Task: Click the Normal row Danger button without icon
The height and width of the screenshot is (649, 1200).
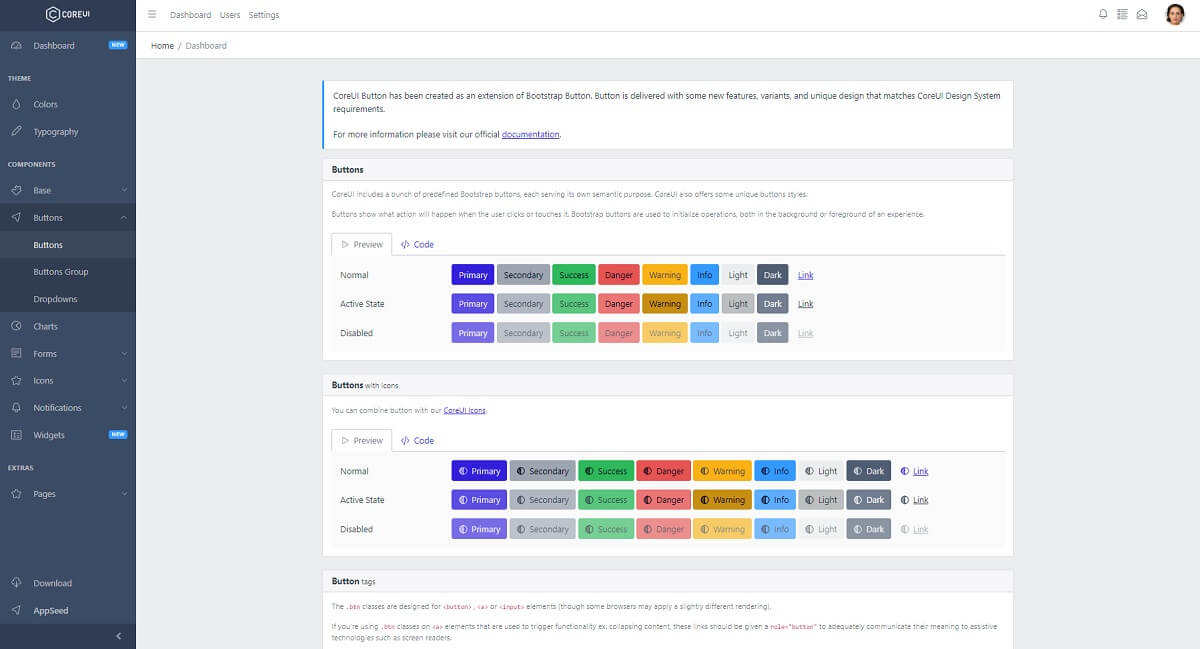Action: click(x=619, y=275)
